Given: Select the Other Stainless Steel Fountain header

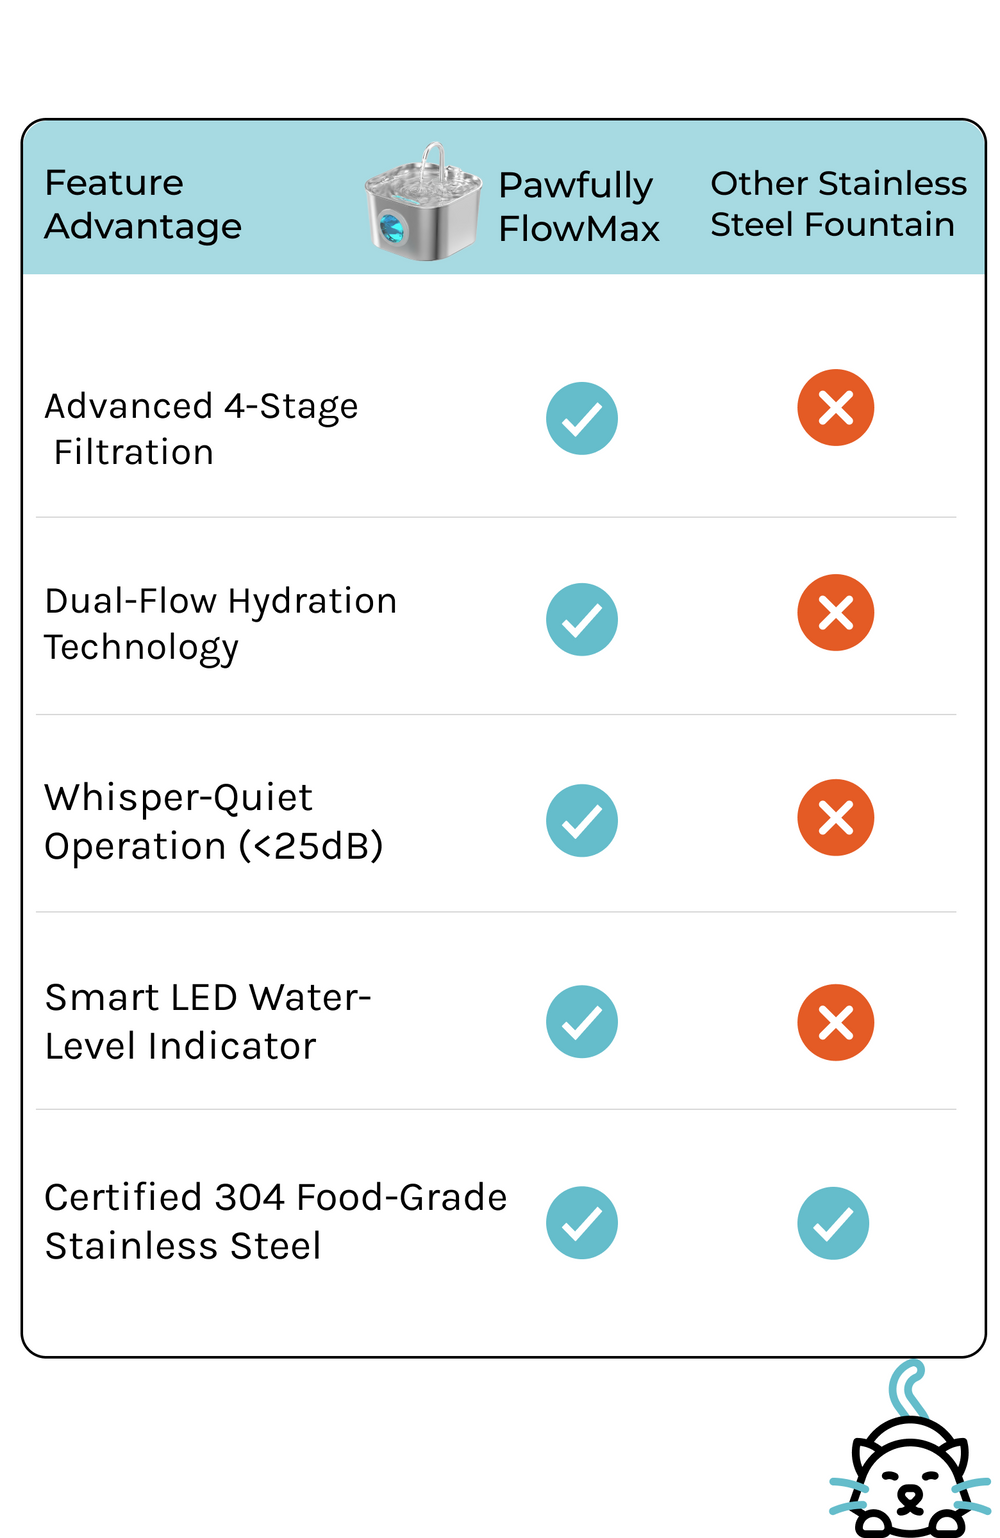Looking at the screenshot, I should click(838, 204).
